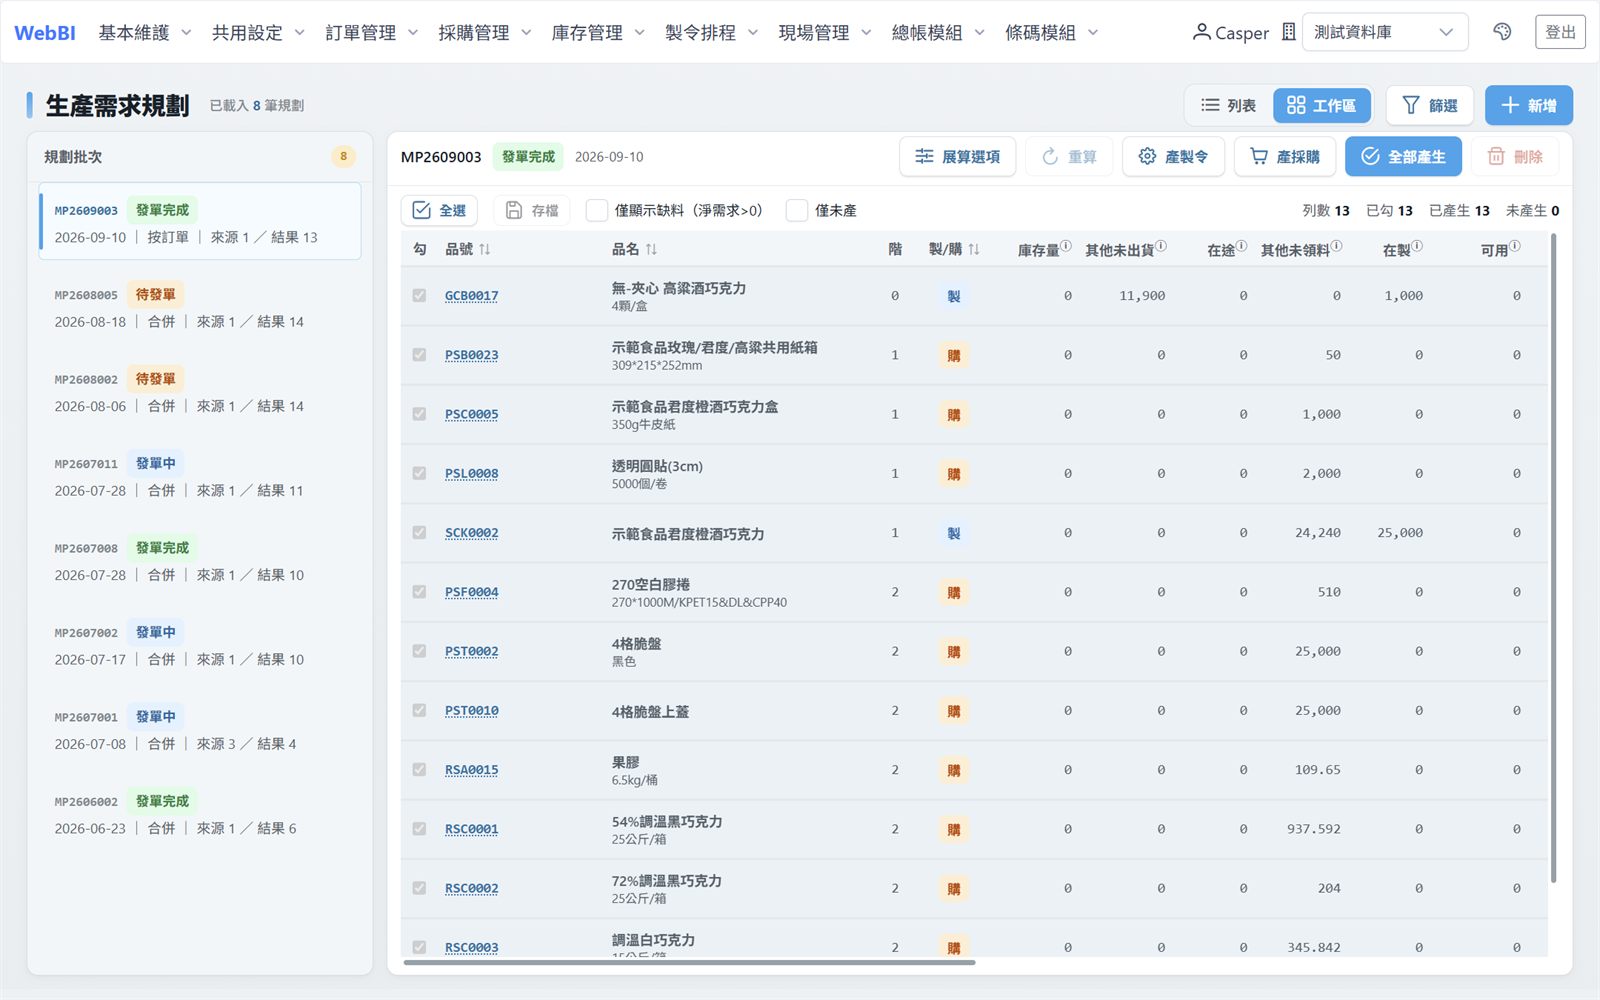Toggle 僅顯示缺料 checkbox
This screenshot has height=1000, width=1600.
pyautogui.click(x=596, y=210)
